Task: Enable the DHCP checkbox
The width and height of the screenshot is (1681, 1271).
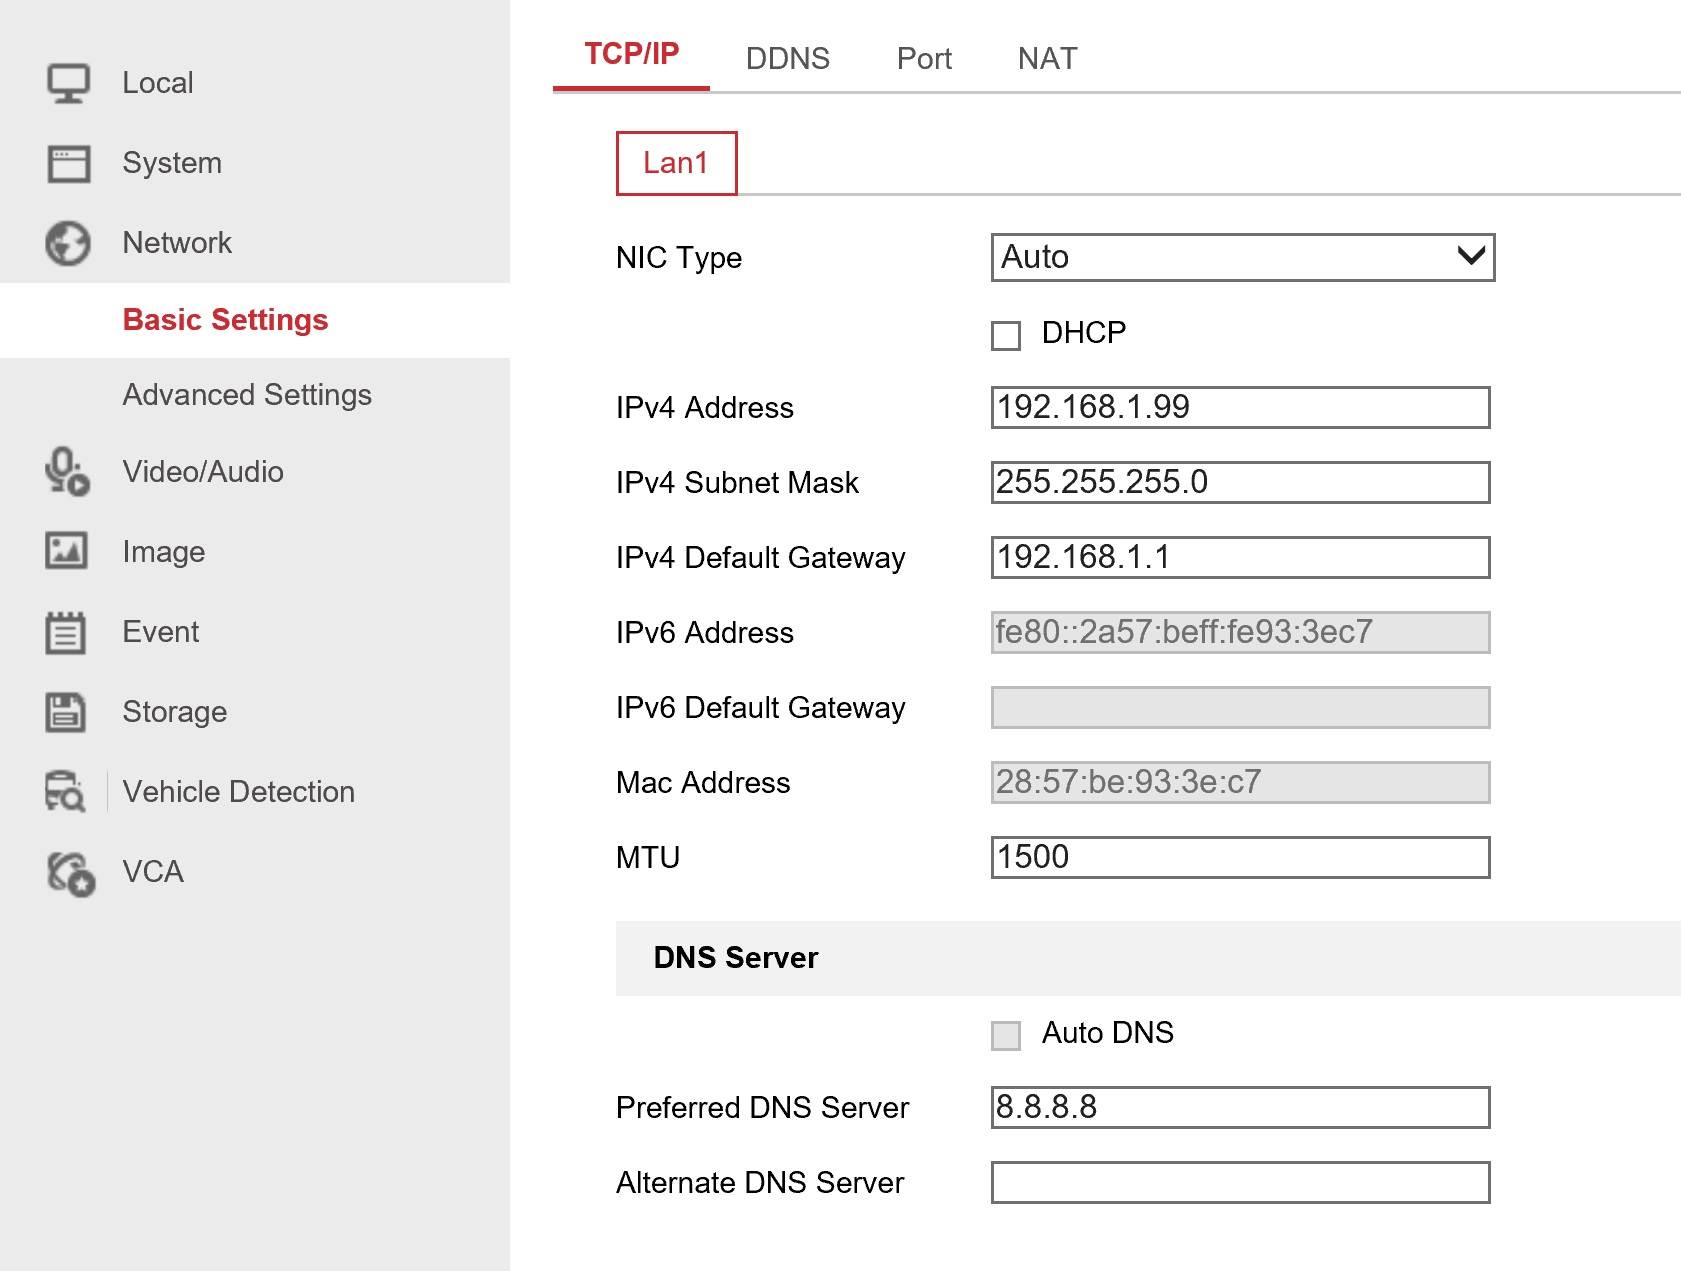Action: point(1006,335)
